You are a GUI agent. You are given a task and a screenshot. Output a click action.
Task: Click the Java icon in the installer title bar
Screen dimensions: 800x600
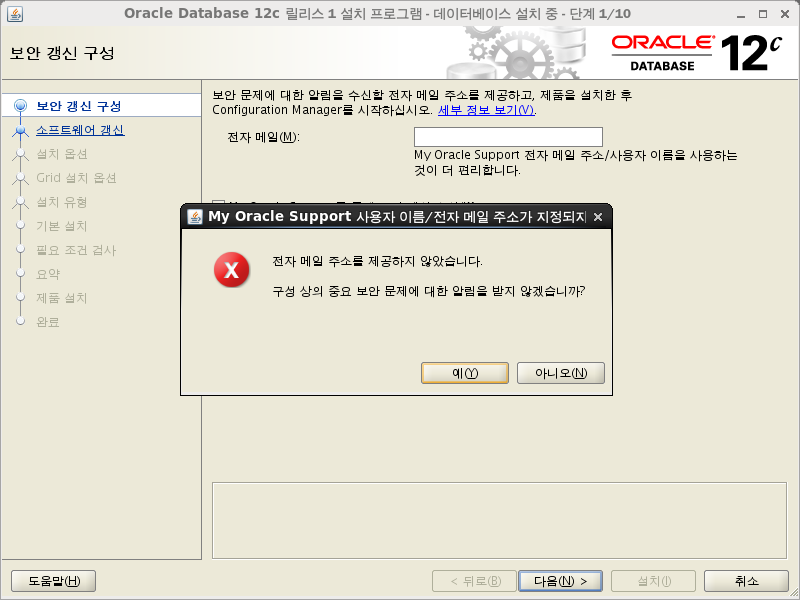14,13
